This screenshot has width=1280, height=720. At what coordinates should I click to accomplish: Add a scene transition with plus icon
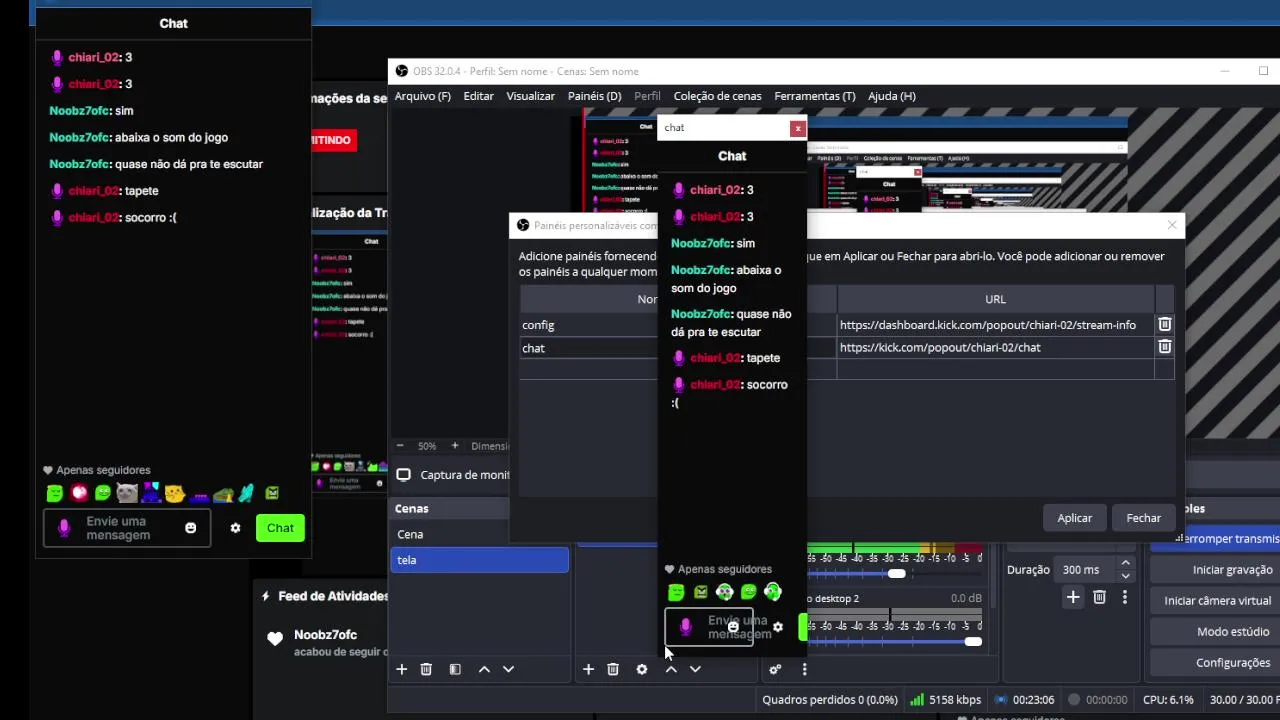point(1073,597)
